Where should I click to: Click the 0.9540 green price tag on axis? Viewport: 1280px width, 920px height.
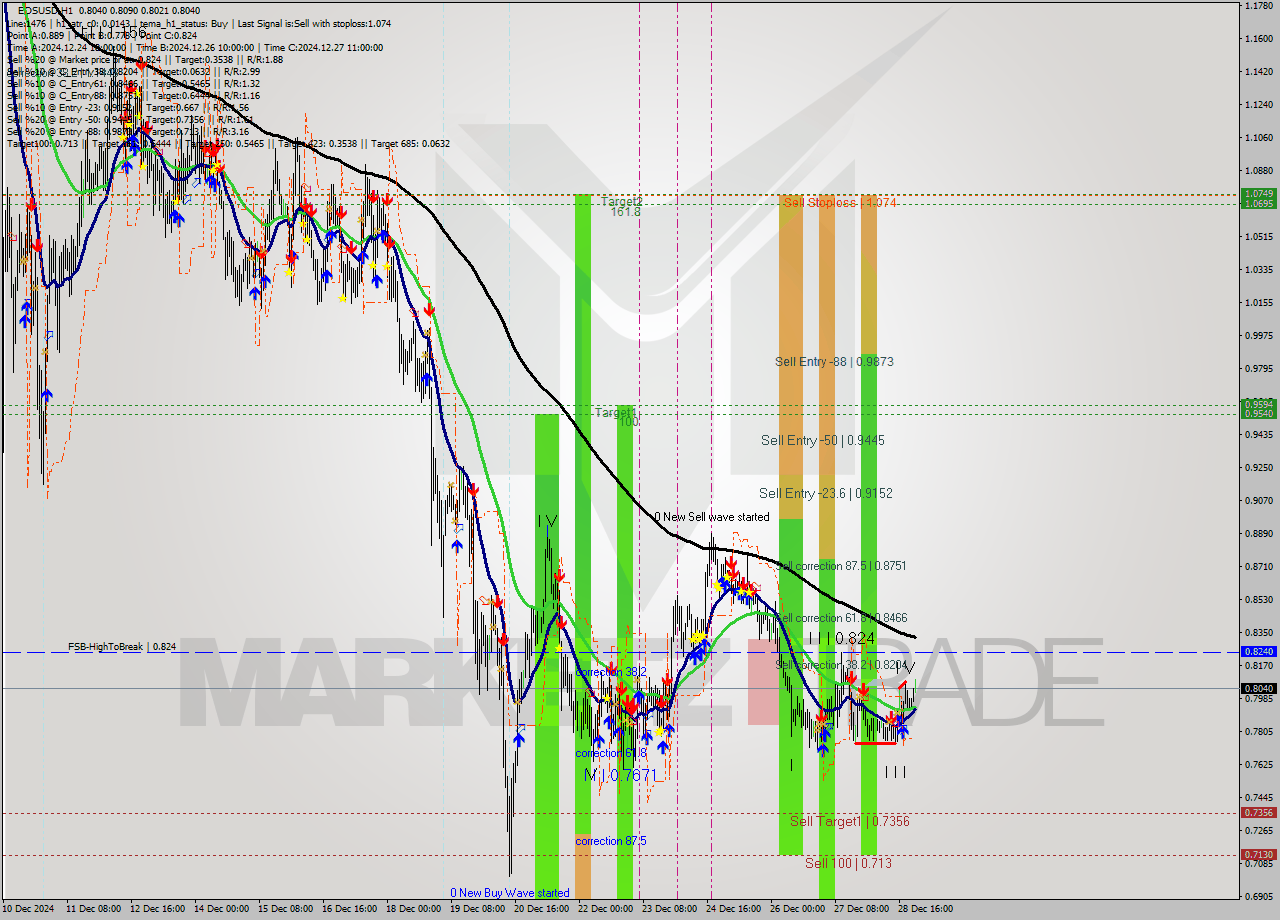[1257, 412]
